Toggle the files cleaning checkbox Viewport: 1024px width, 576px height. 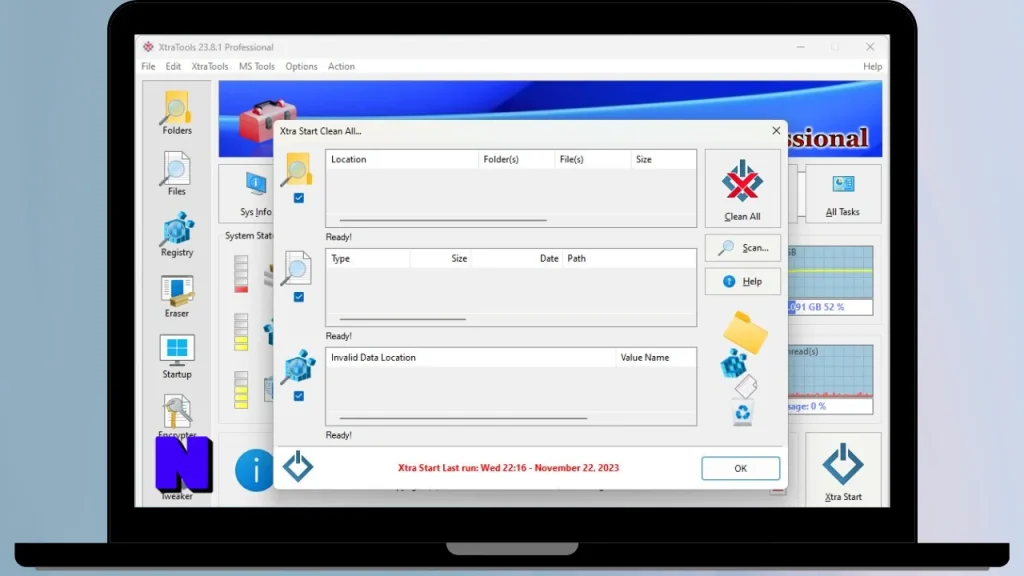298,297
